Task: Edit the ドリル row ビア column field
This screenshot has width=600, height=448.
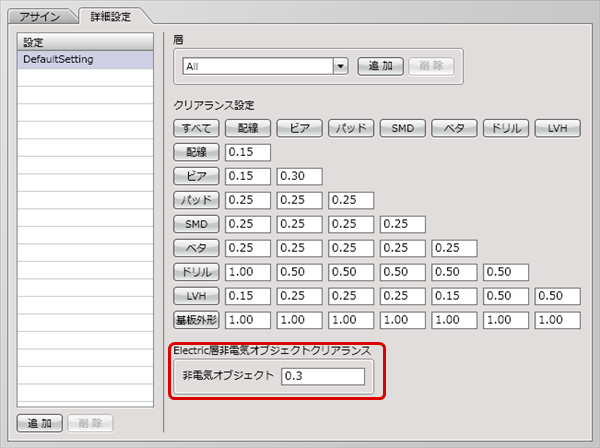Action: point(300,272)
